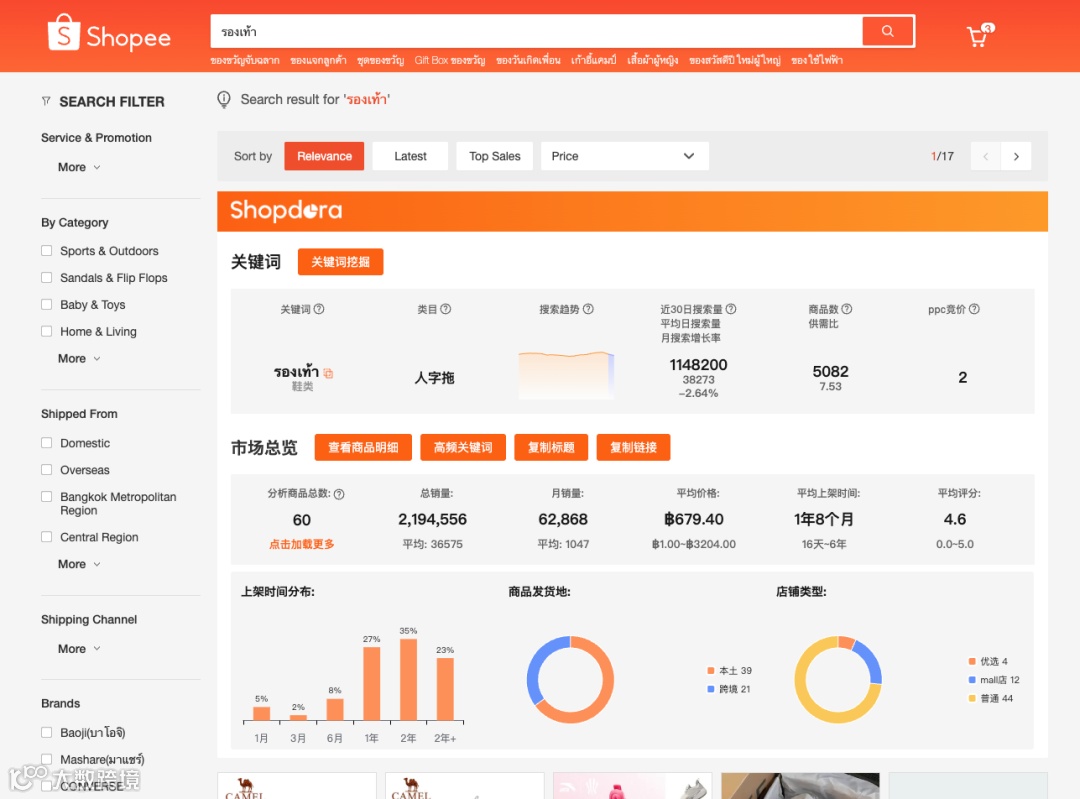Check the Sandals & Flip Flops category

(47, 278)
